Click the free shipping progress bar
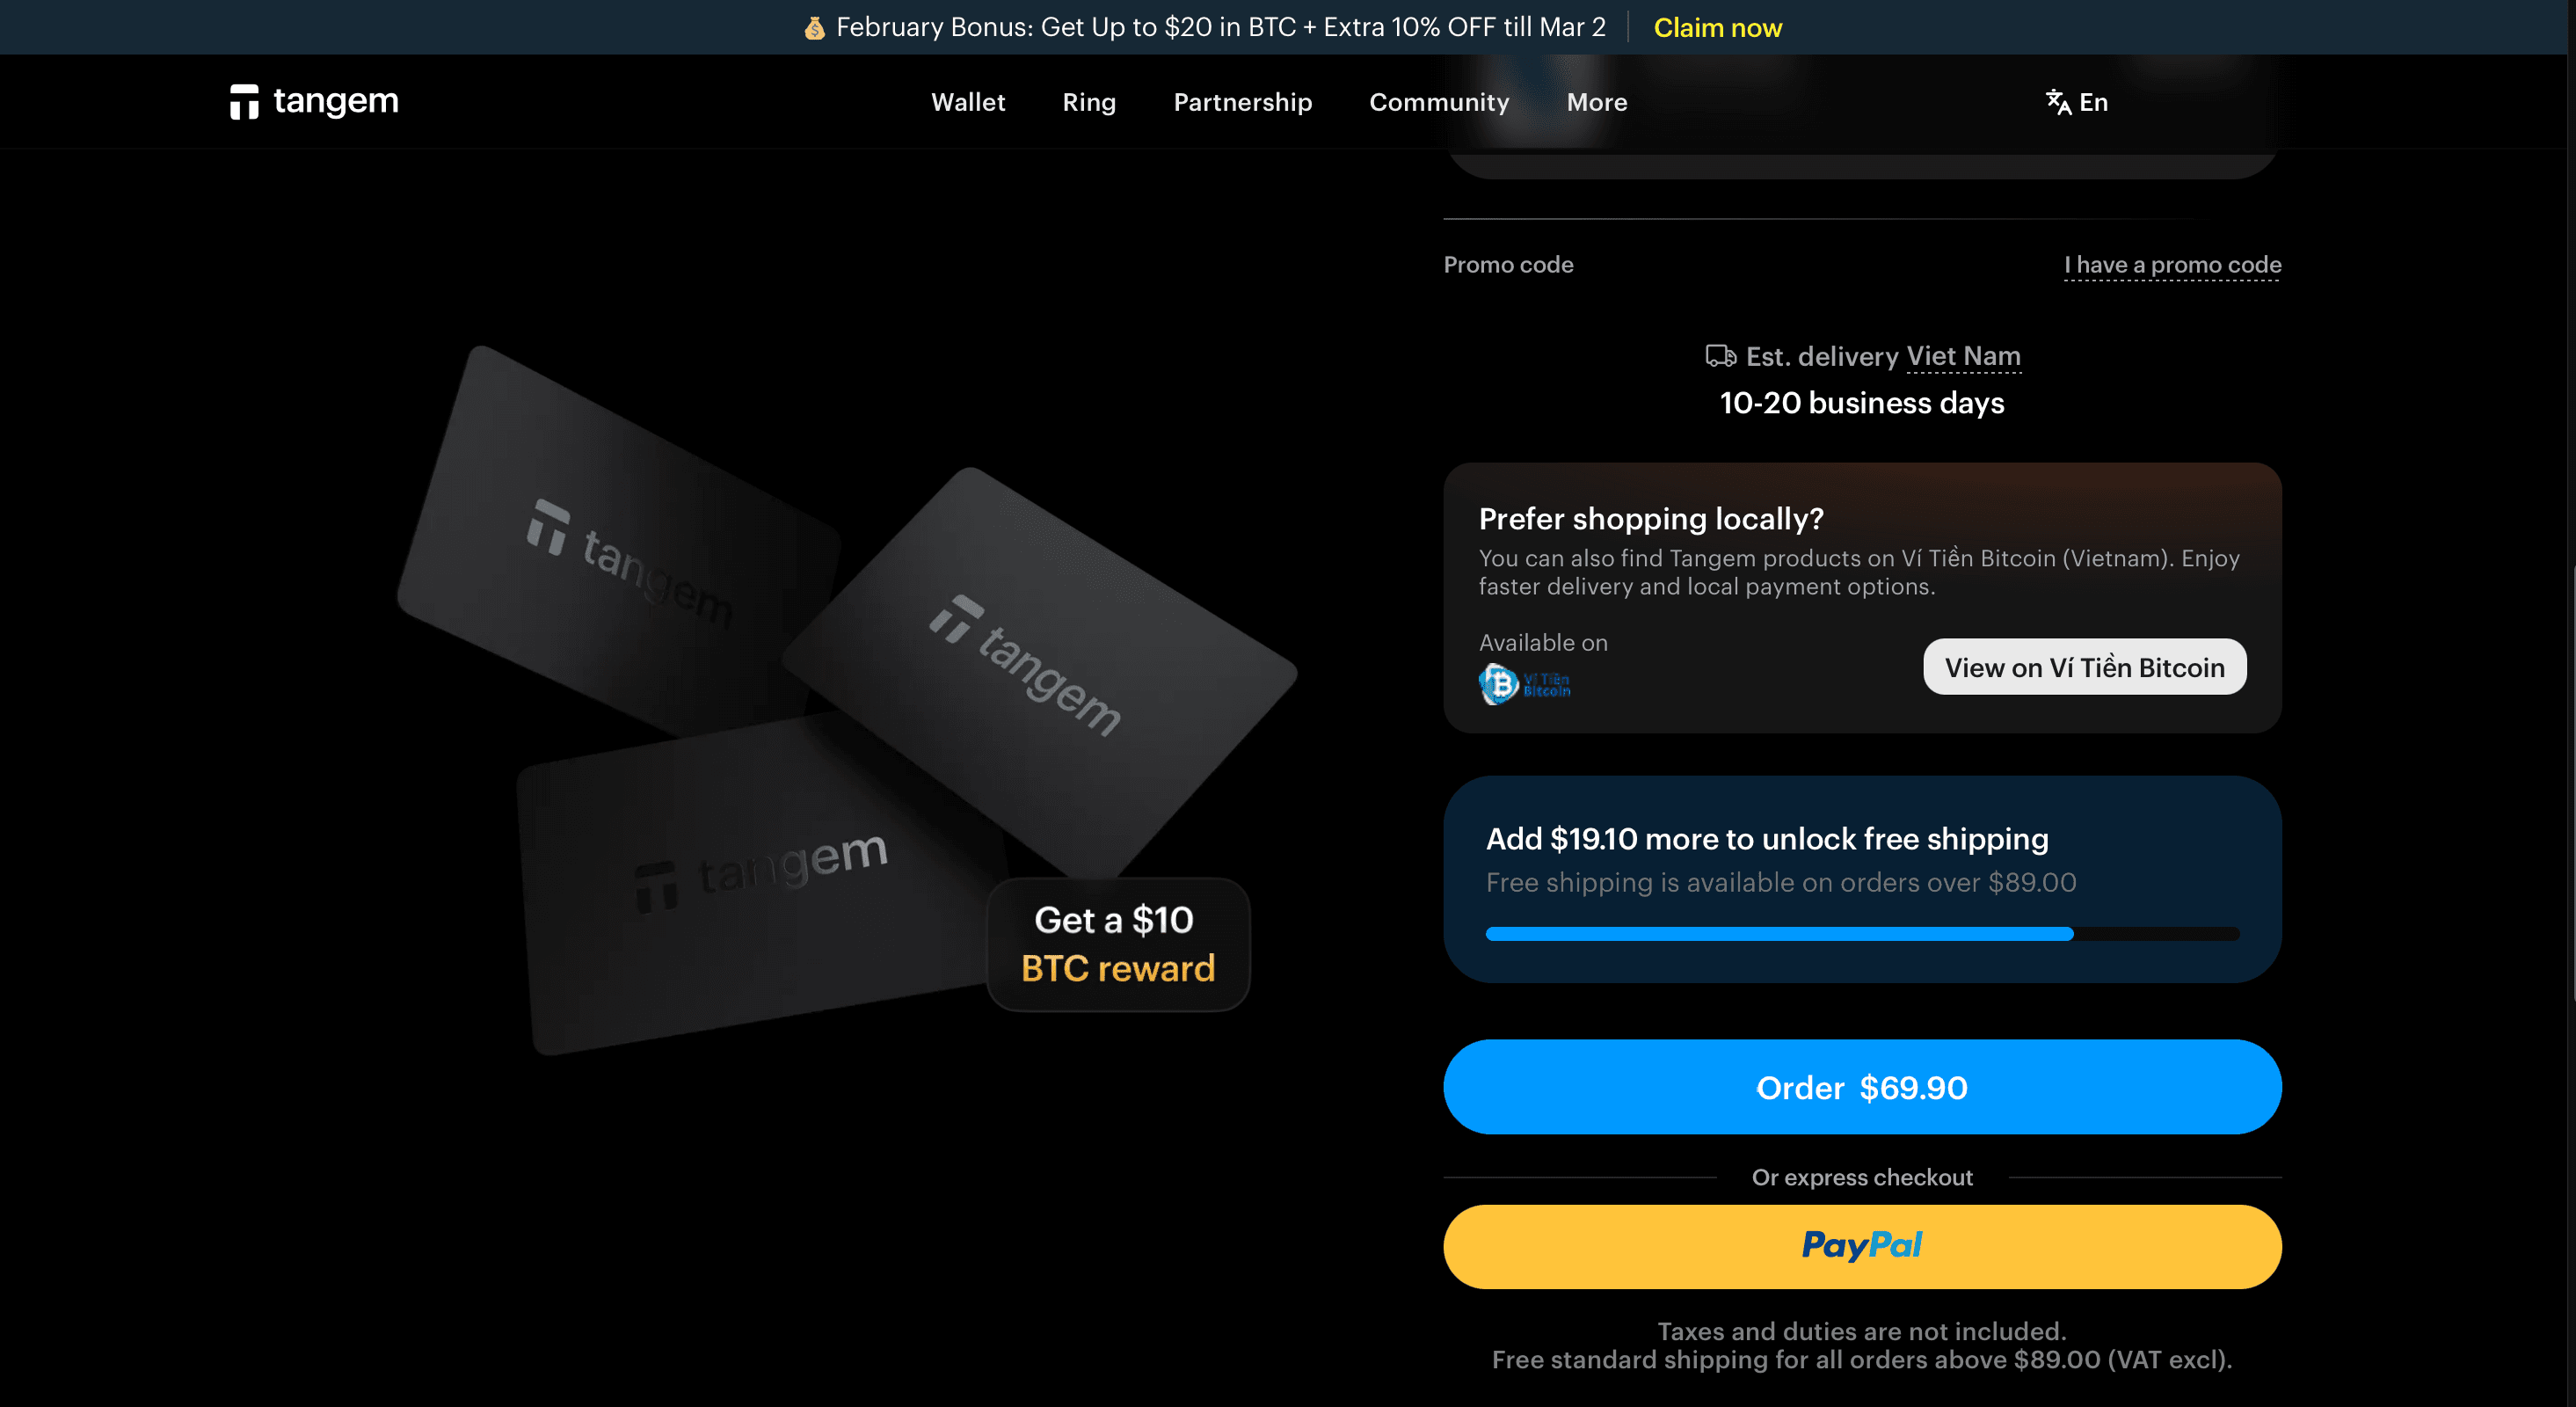Screen dimensions: 2576x1407 (1862, 934)
